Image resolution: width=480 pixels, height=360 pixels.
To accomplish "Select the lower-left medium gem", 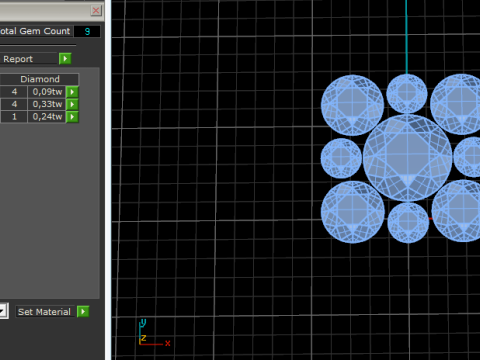I will point(353,212).
